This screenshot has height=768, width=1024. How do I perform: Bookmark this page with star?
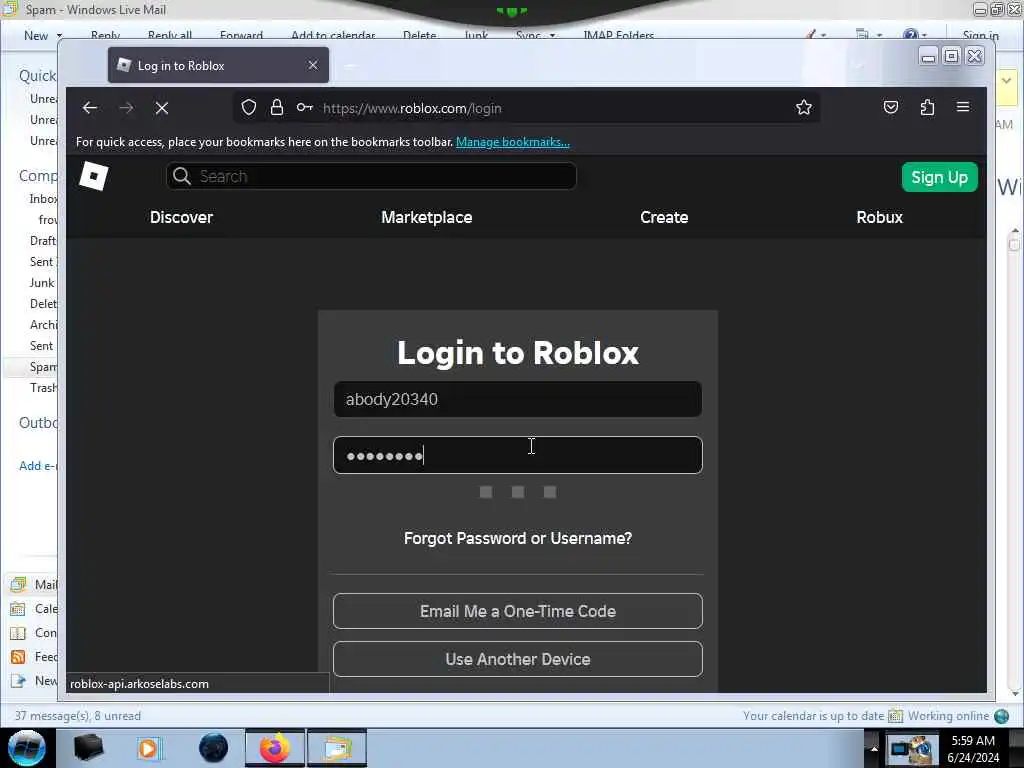[x=804, y=108]
